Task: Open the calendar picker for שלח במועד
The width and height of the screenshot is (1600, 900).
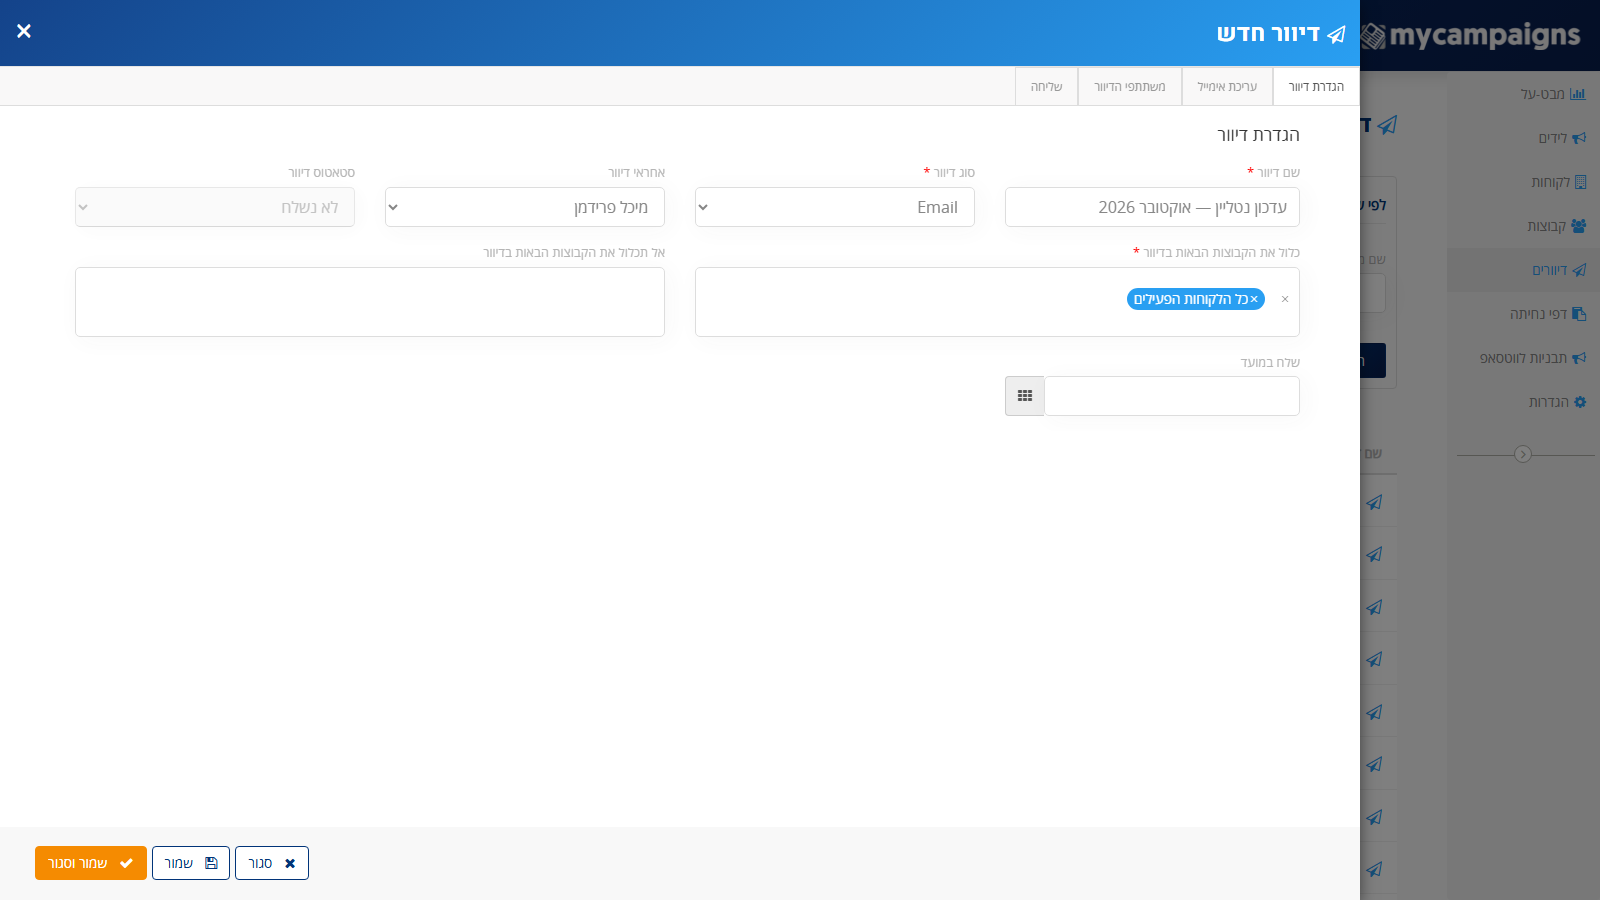Action: click(x=1025, y=396)
